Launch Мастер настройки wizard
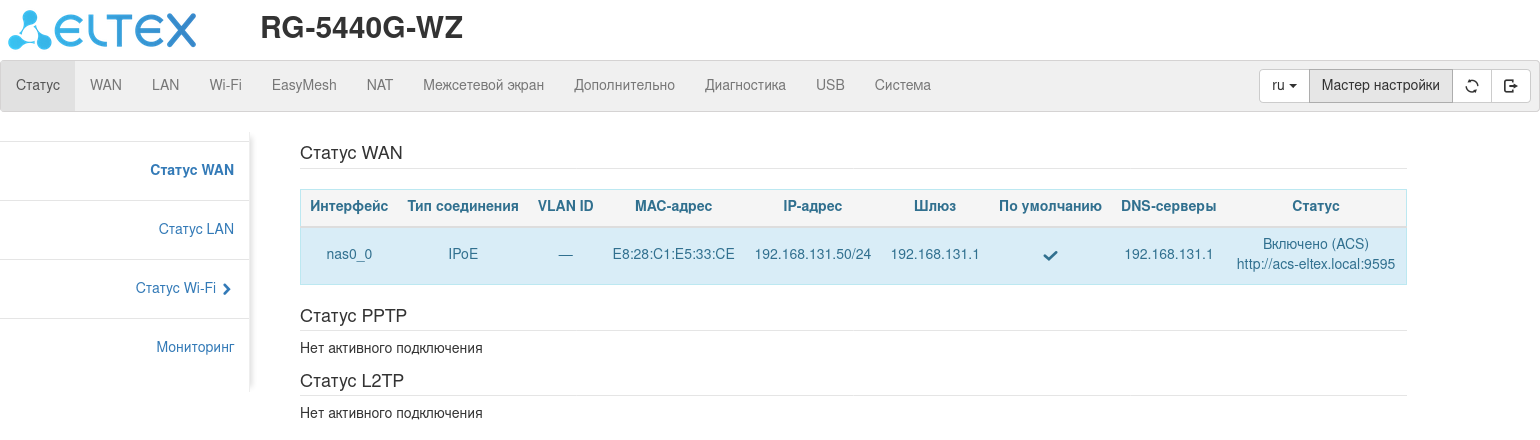This screenshot has height=440, width=1540. click(x=1380, y=86)
